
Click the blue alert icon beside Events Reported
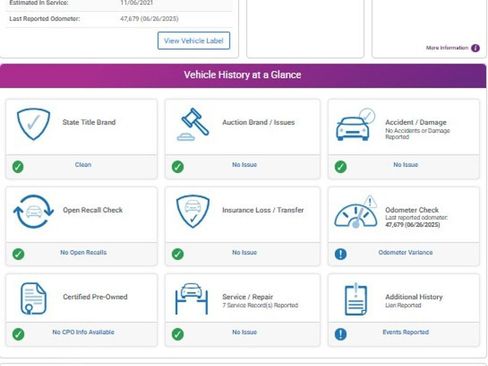340,334
